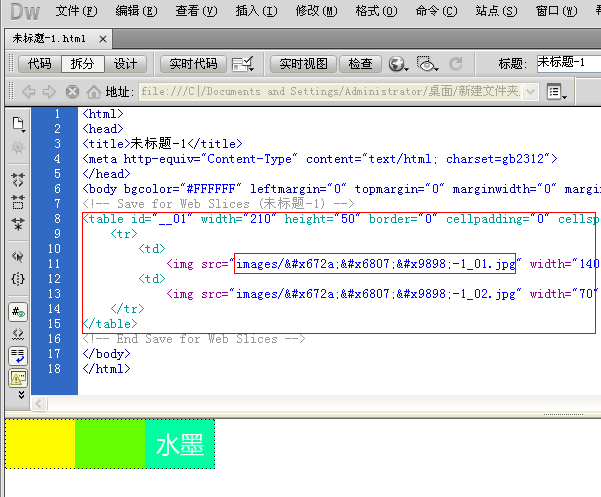Open the 修改(M) menu
Screen dimensions: 601x497
(316, 11)
